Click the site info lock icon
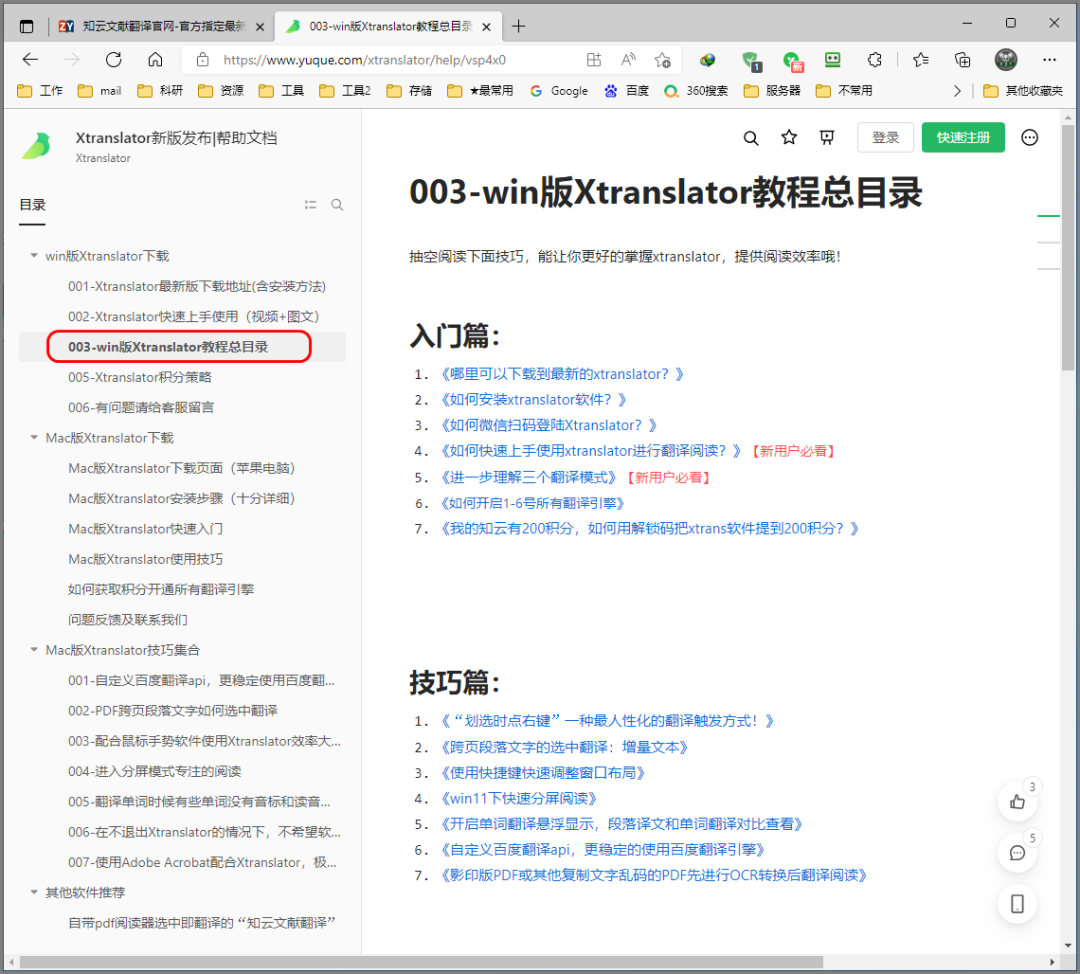This screenshot has width=1080, height=974. point(202,60)
